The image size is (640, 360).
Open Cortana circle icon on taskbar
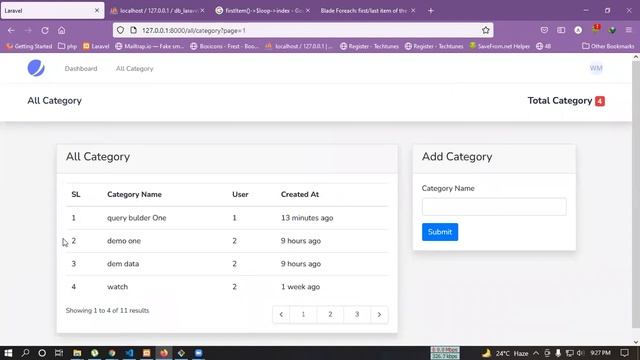tap(42, 353)
